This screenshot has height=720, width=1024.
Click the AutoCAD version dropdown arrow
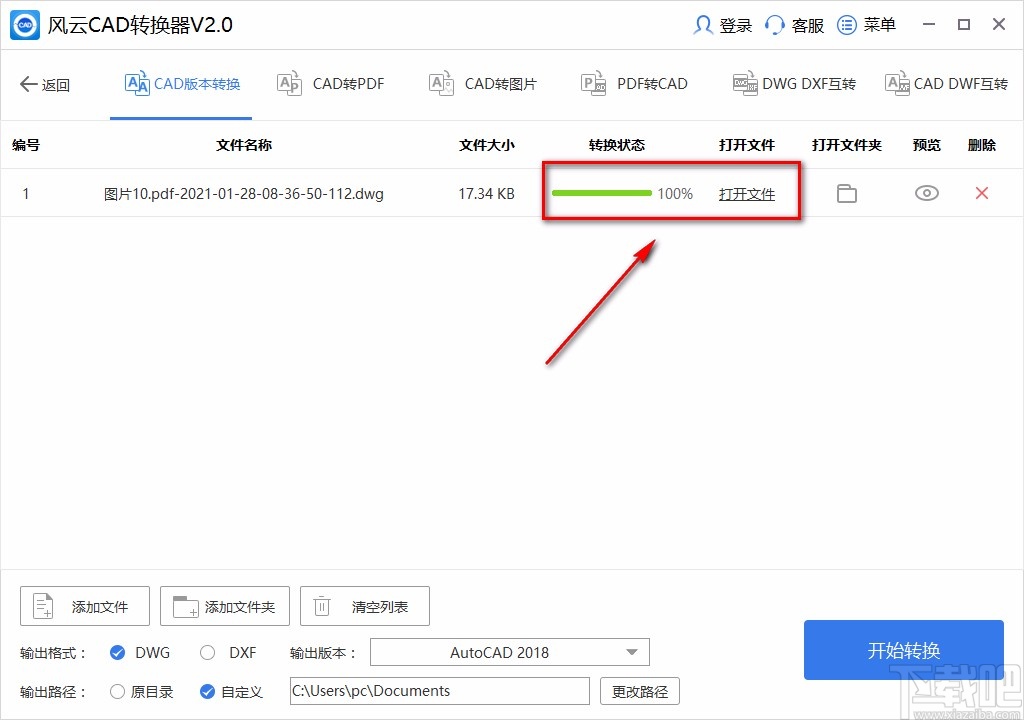(x=632, y=652)
